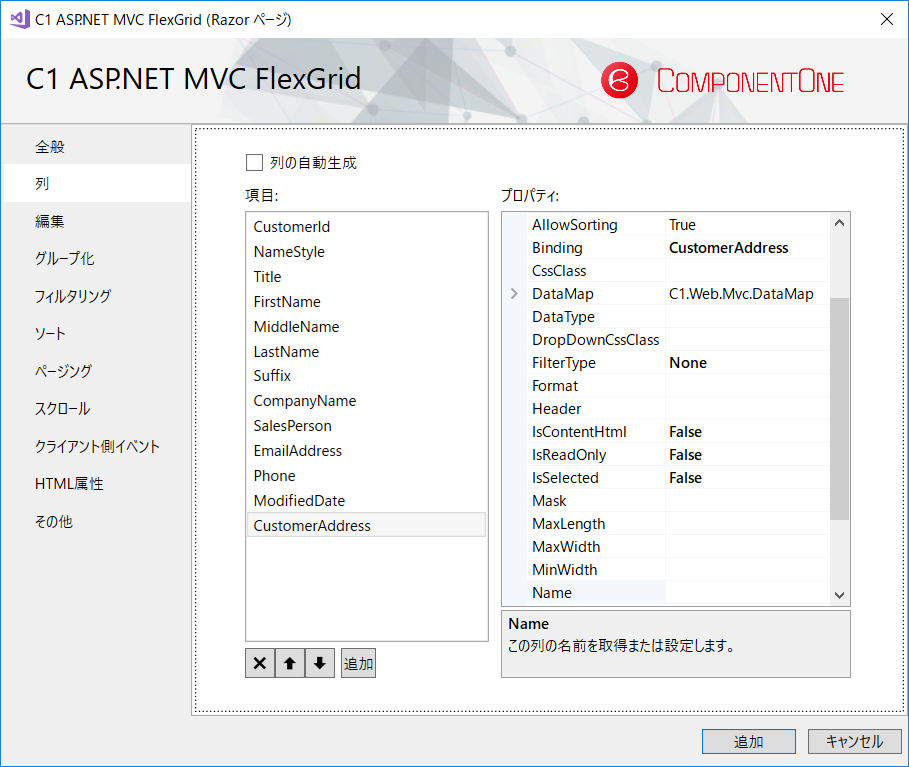Click the AllowSorting value True
909x767 pixels.
pos(747,224)
